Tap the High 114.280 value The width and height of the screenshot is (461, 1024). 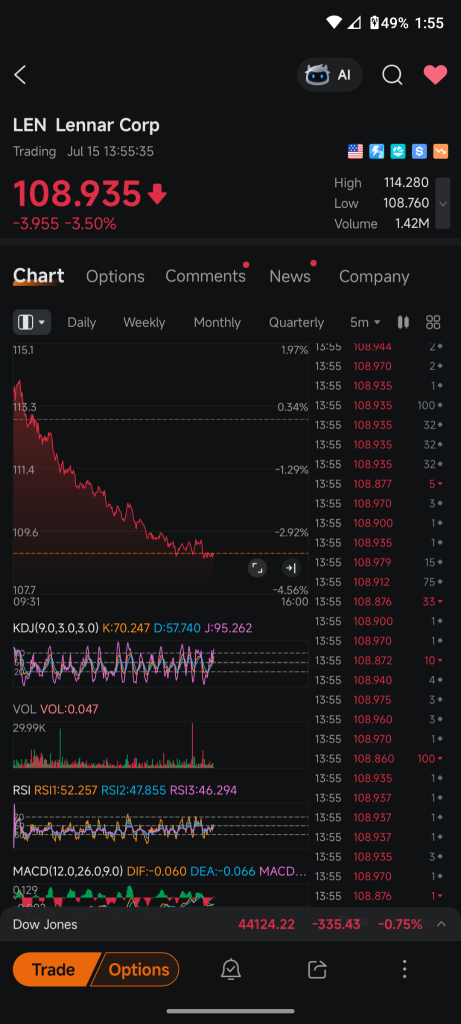[406, 183]
